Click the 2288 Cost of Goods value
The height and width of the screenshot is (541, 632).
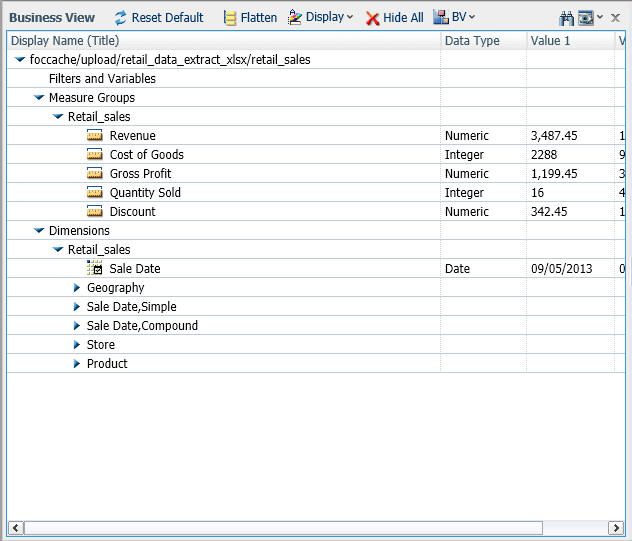tap(544, 154)
